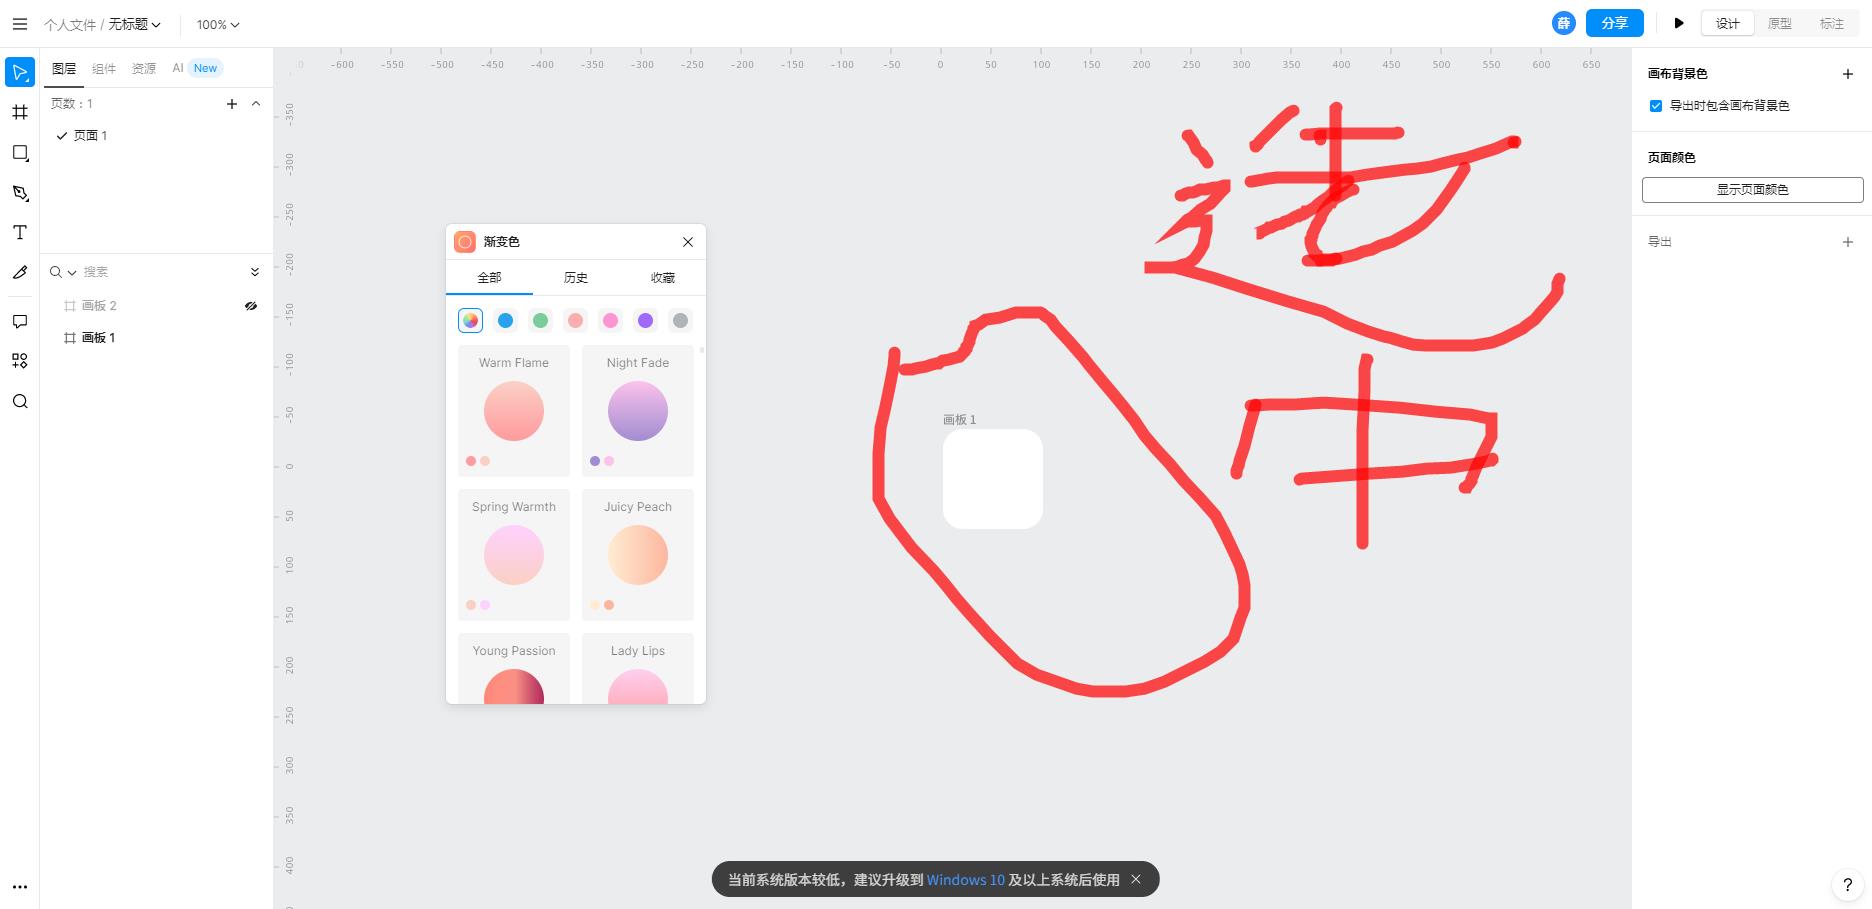Dismiss the Windows upgrade notification

(1136, 879)
